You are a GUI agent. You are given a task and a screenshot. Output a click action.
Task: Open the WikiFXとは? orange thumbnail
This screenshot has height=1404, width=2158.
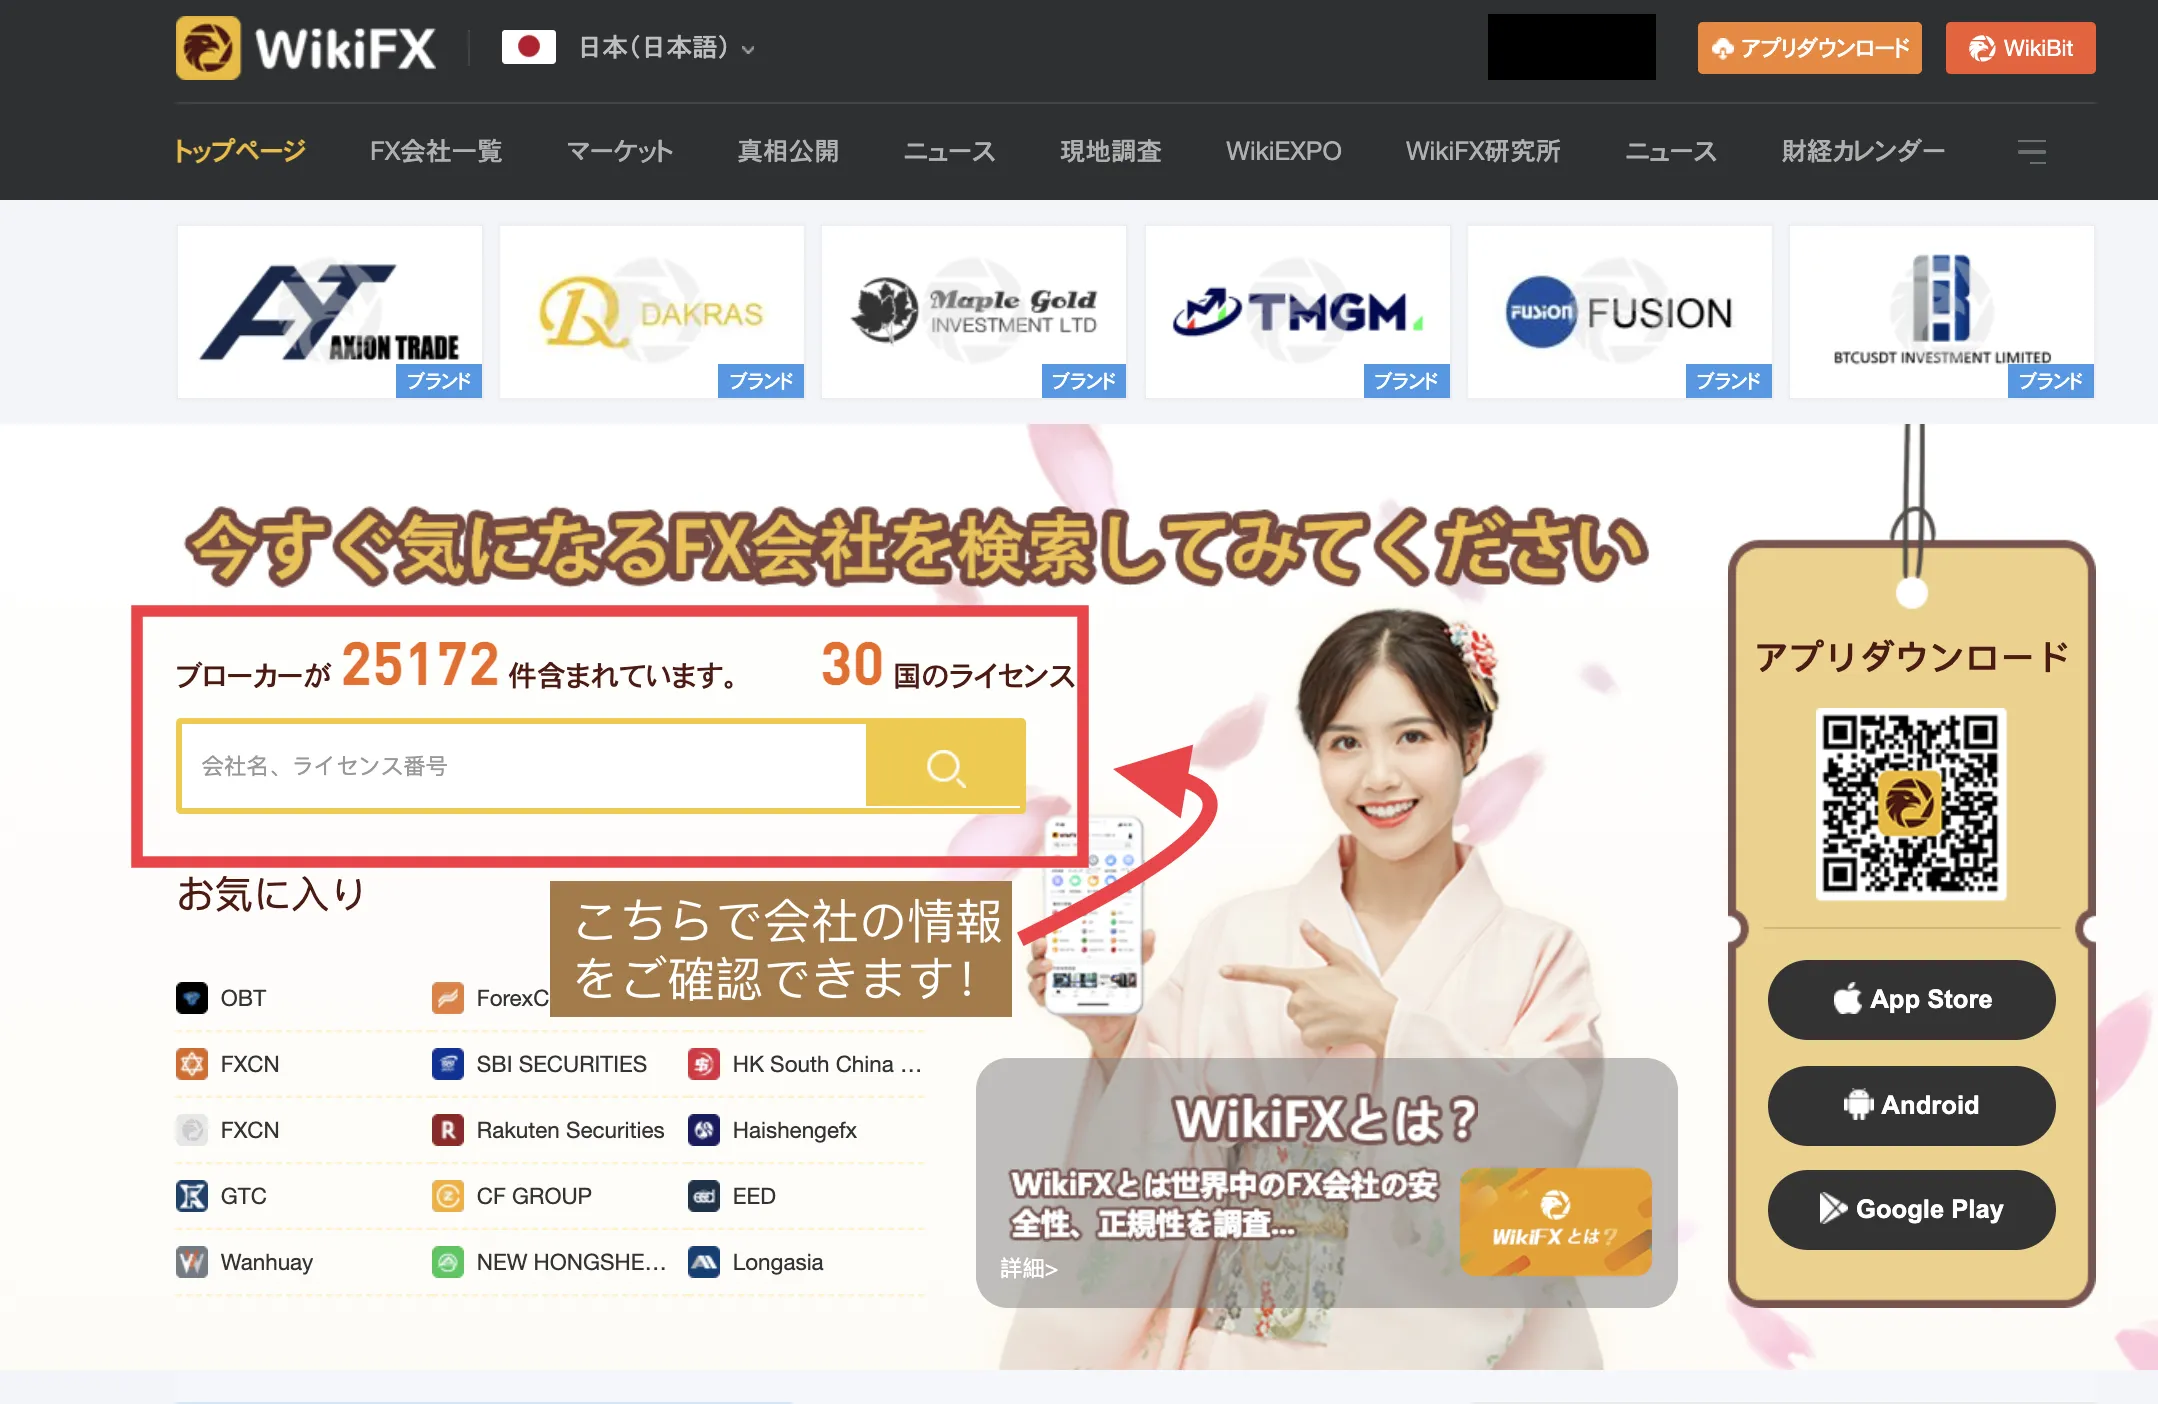[1555, 1221]
